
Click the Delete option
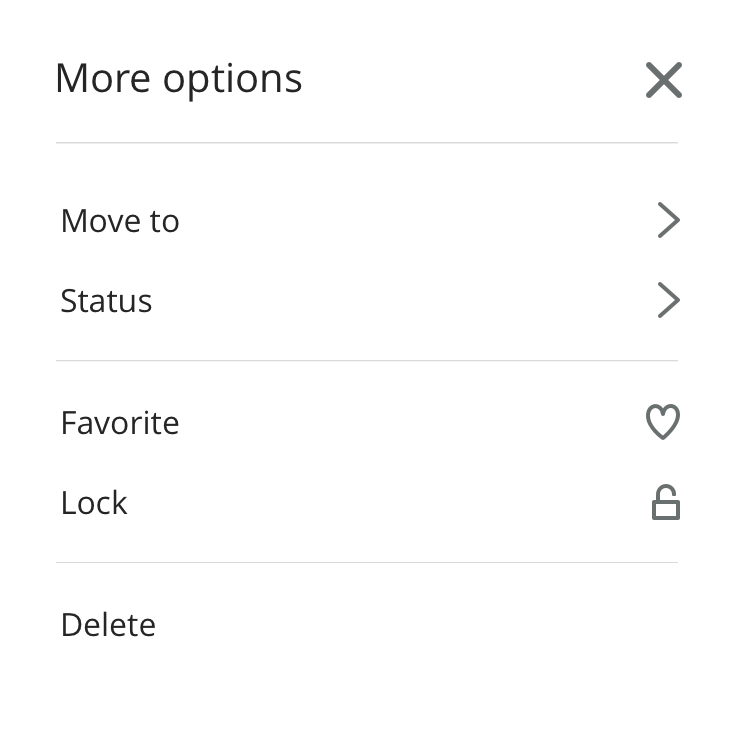pos(108,625)
